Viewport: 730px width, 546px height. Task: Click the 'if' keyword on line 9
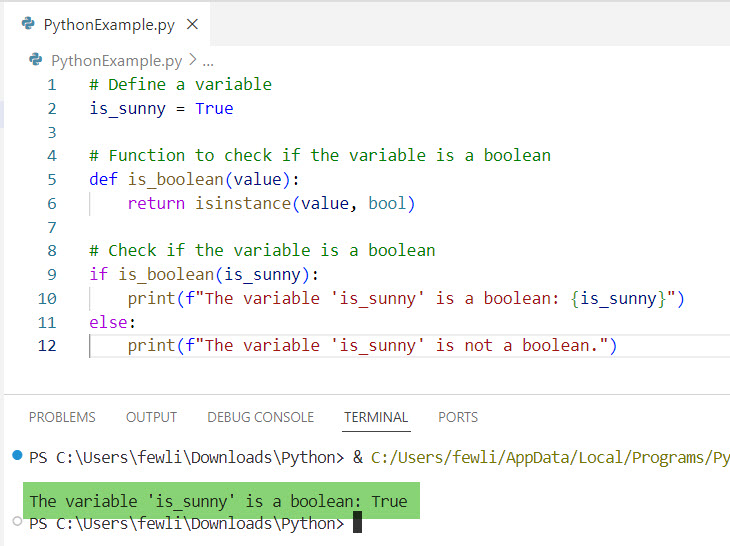coord(98,274)
